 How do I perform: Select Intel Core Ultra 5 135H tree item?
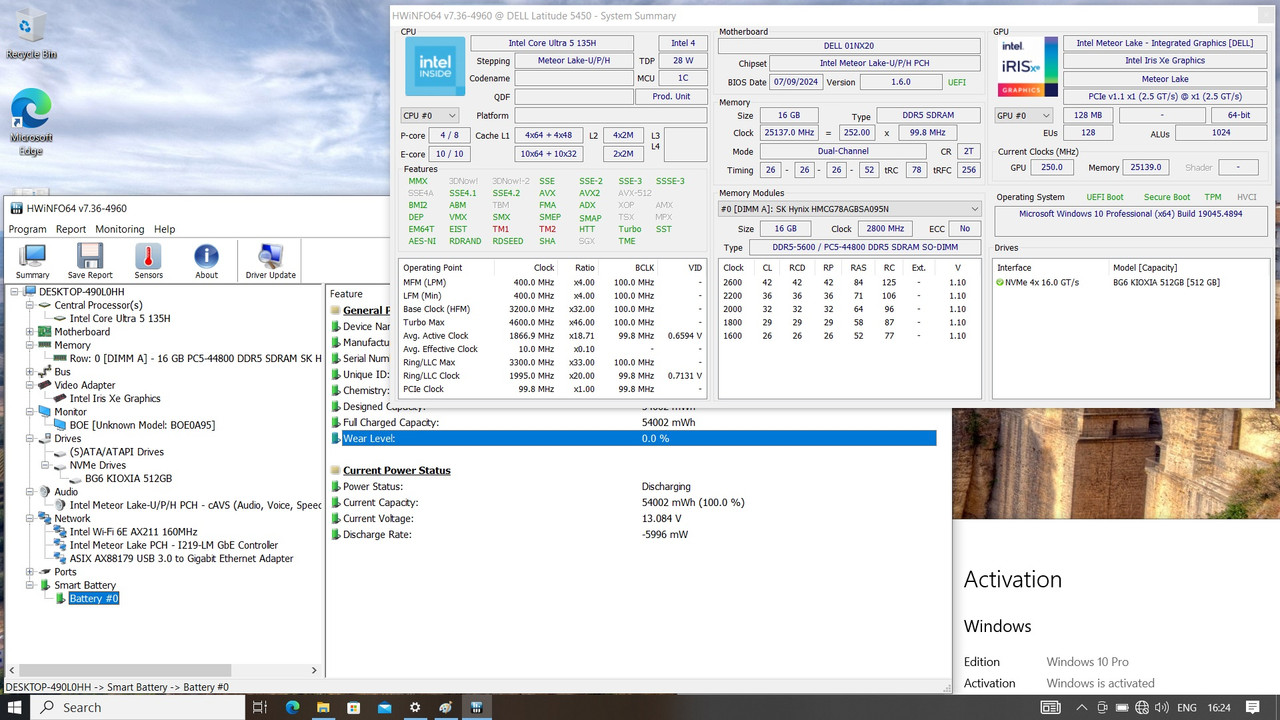click(120, 319)
